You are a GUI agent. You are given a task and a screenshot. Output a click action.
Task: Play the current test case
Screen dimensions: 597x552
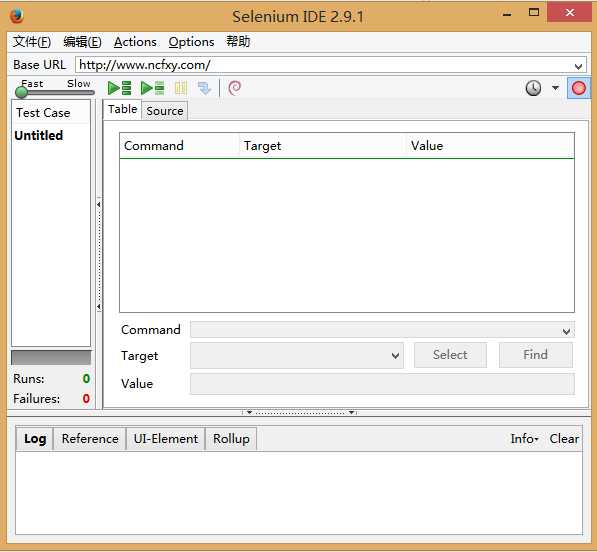point(152,88)
